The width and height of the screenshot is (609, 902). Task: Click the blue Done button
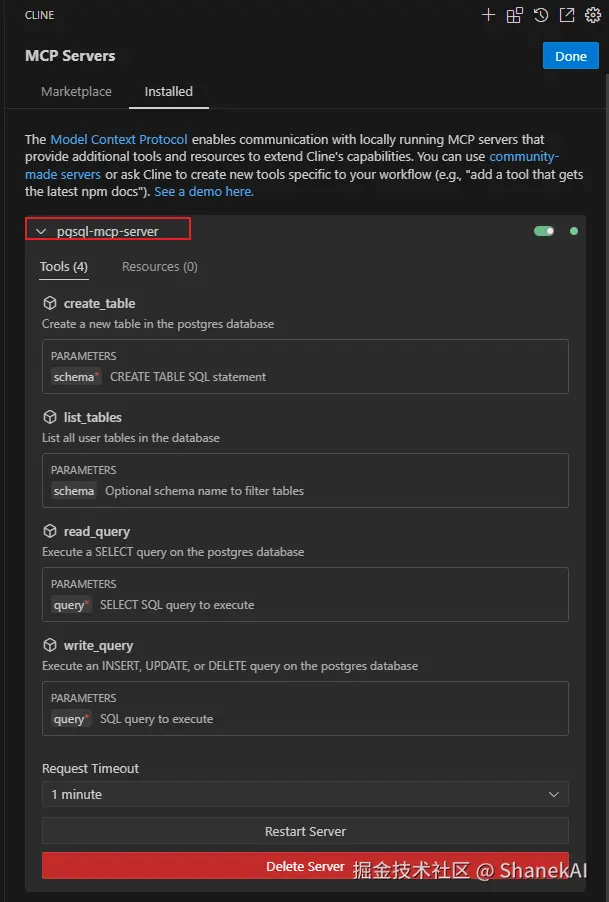click(570, 56)
